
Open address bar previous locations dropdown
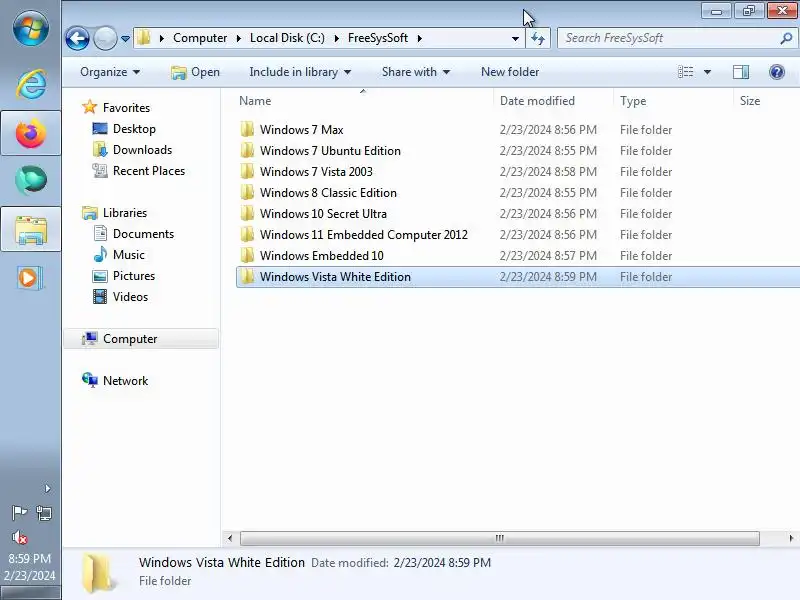click(x=515, y=39)
